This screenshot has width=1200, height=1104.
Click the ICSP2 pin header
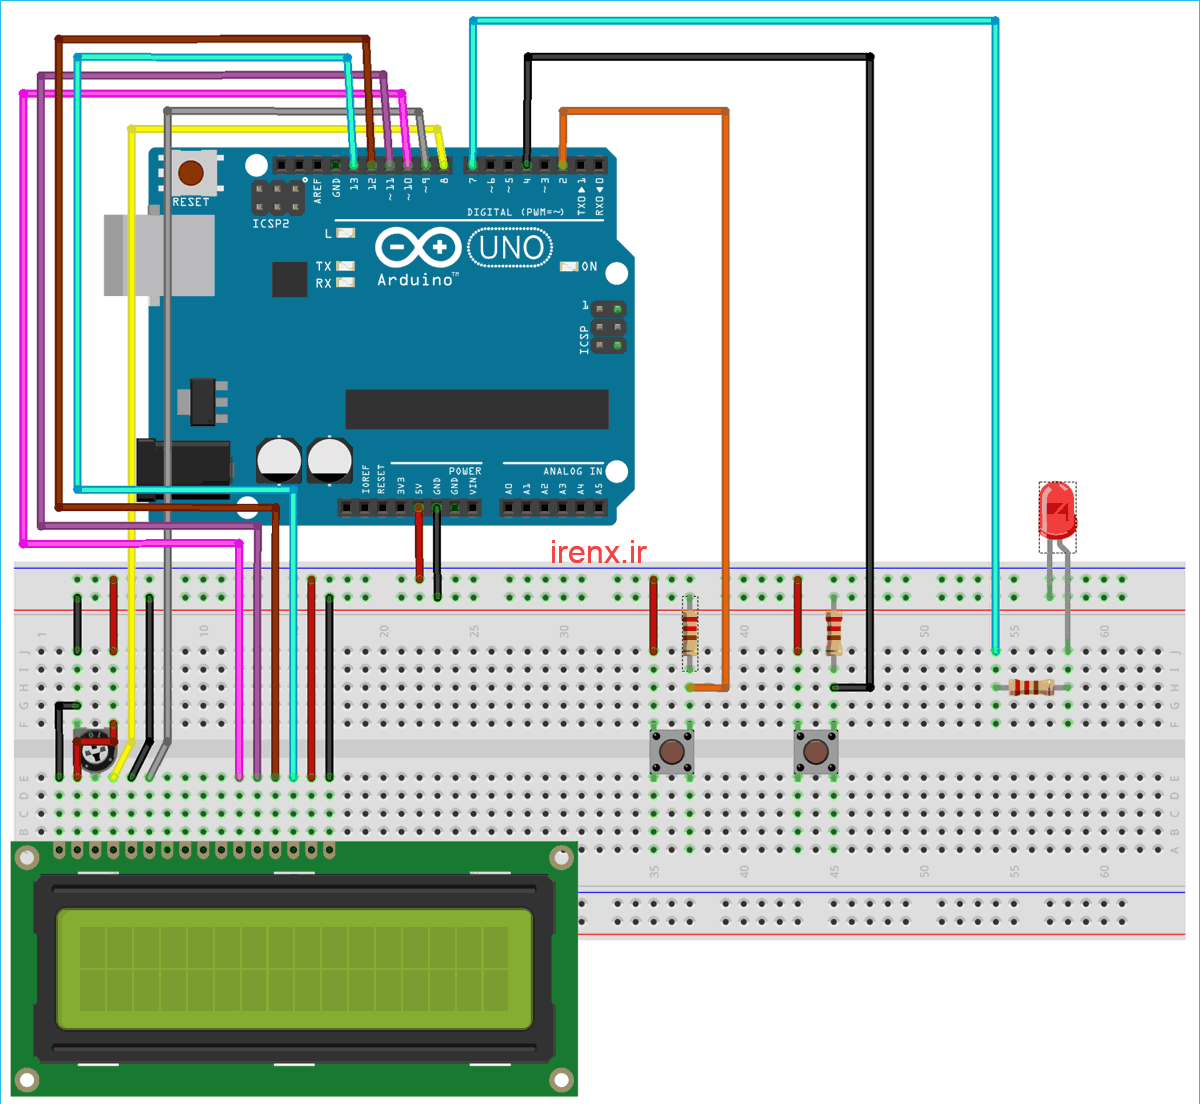[x=278, y=197]
